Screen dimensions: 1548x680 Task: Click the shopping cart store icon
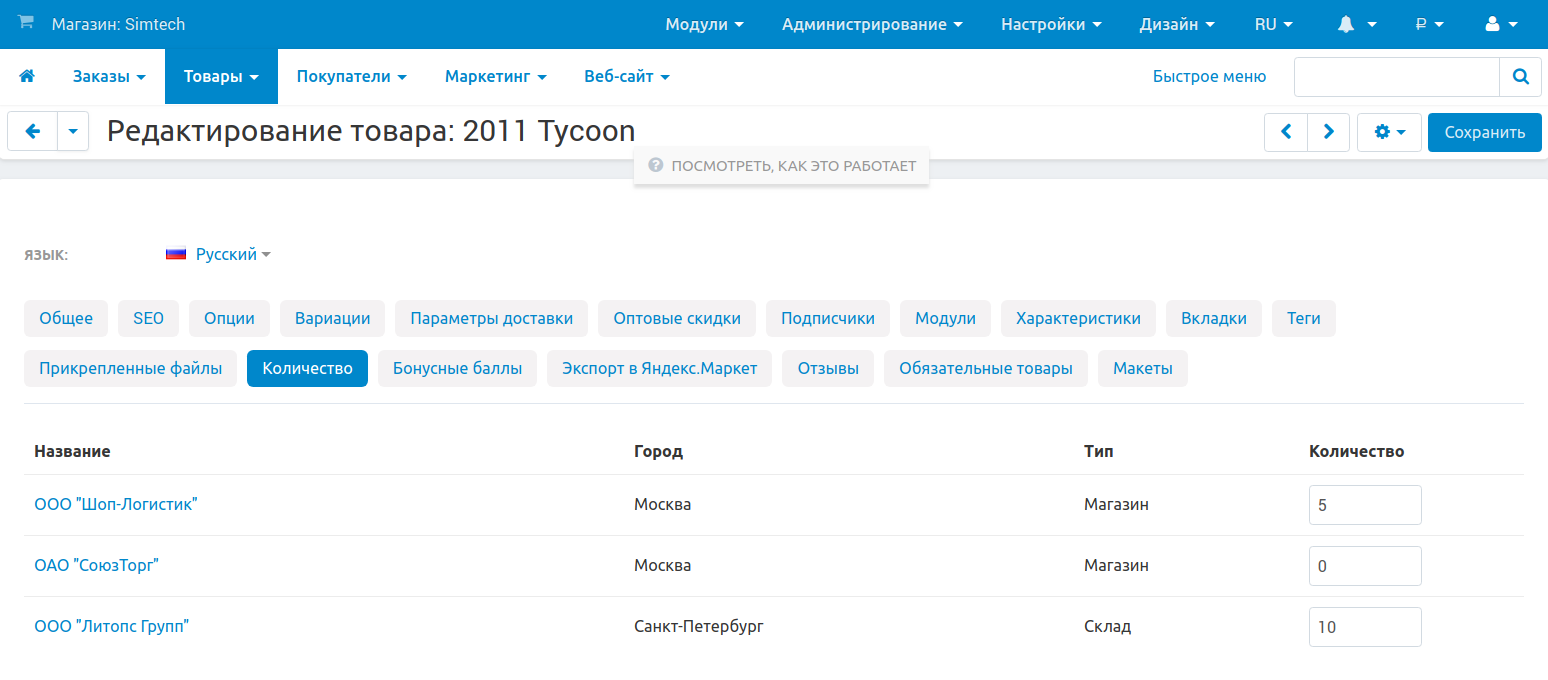pyautogui.click(x=26, y=23)
